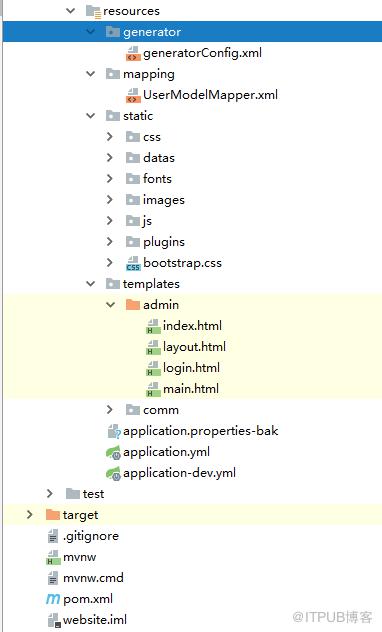382x632 pixels.
Task: Click the mapping folder icon
Action: click(x=113, y=74)
